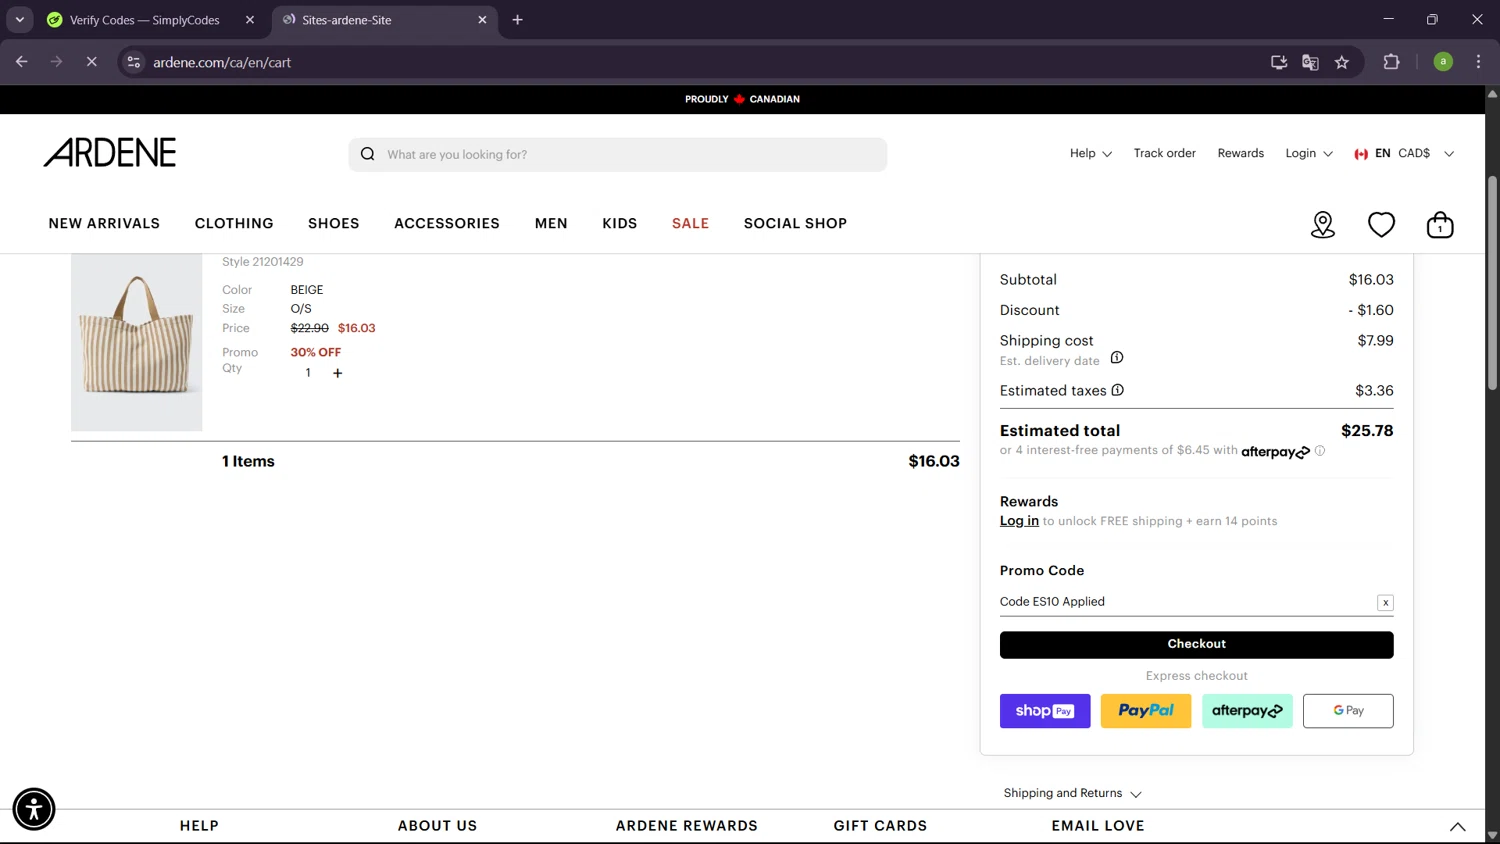Open a new browser tab
The image size is (1500, 844).
coord(517,20)
